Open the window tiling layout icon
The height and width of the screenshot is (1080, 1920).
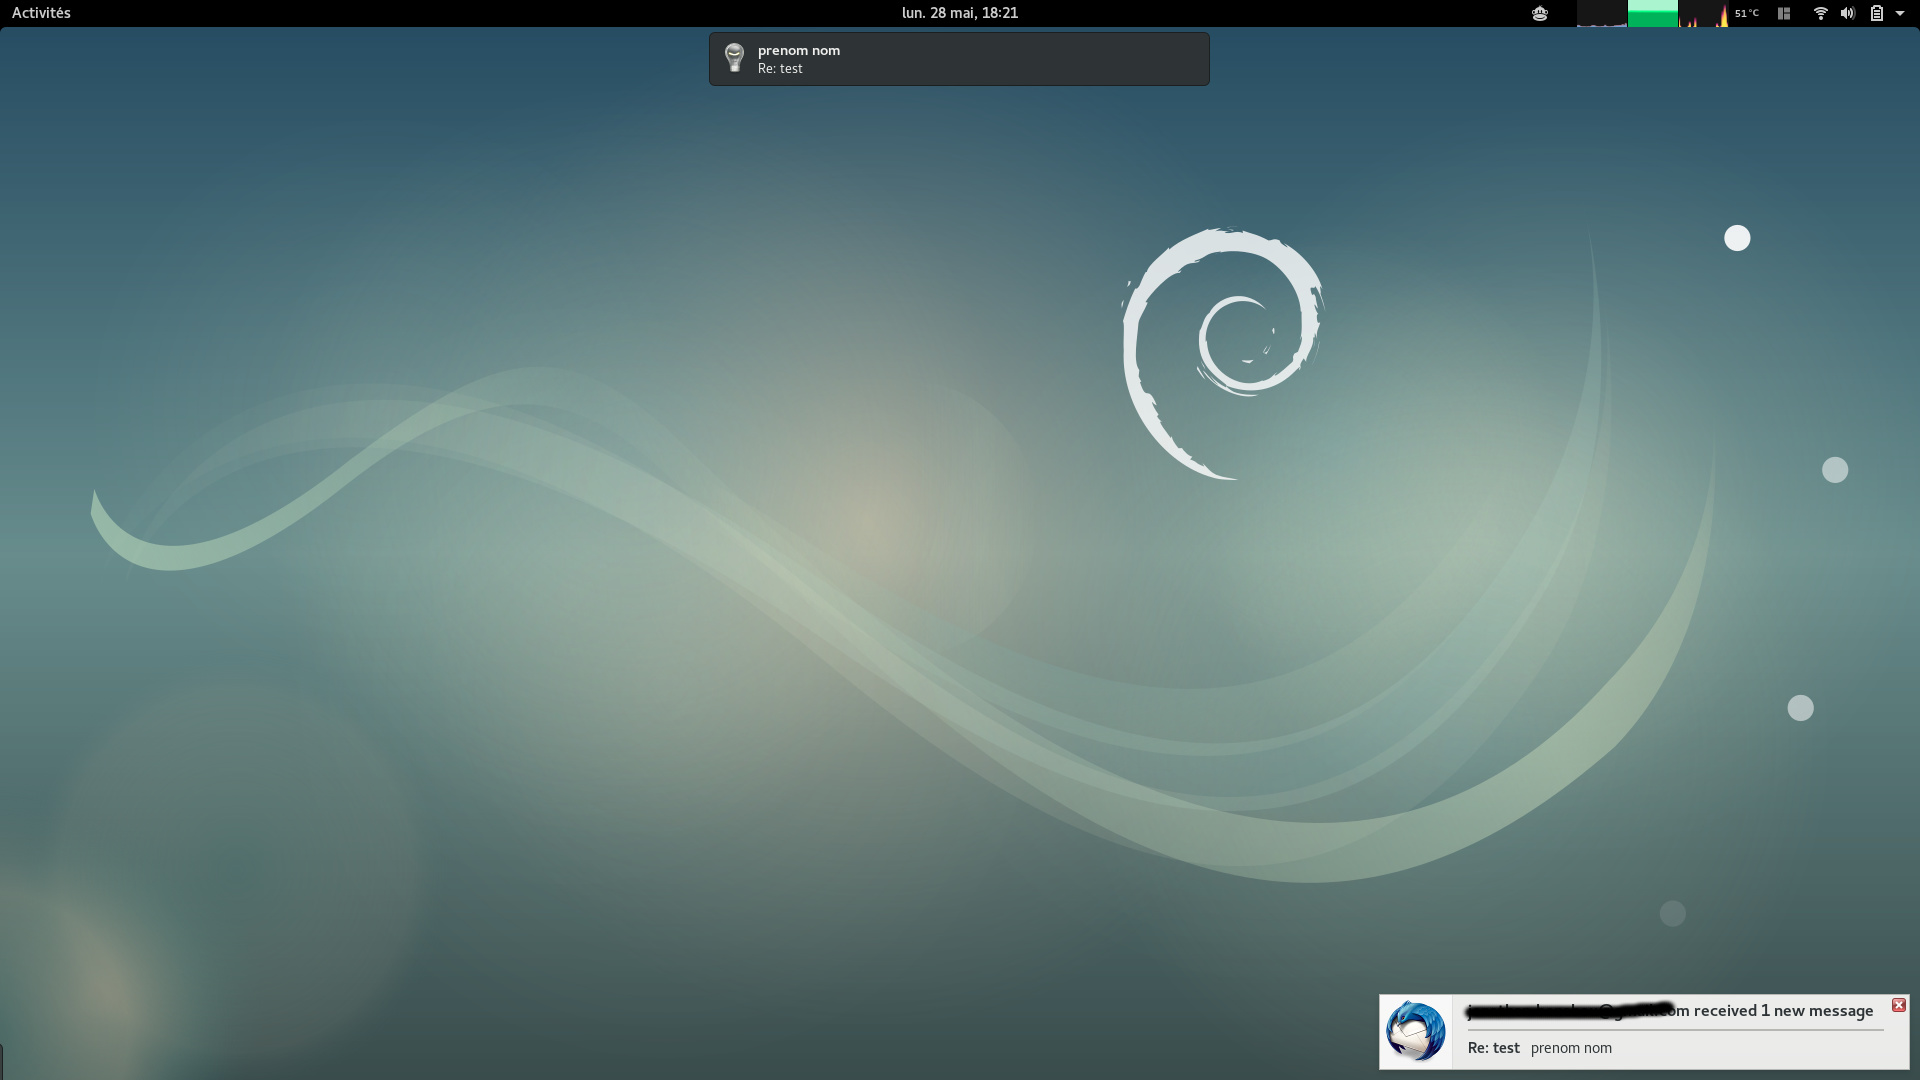pyautogui.click(x=1783, y=13)
